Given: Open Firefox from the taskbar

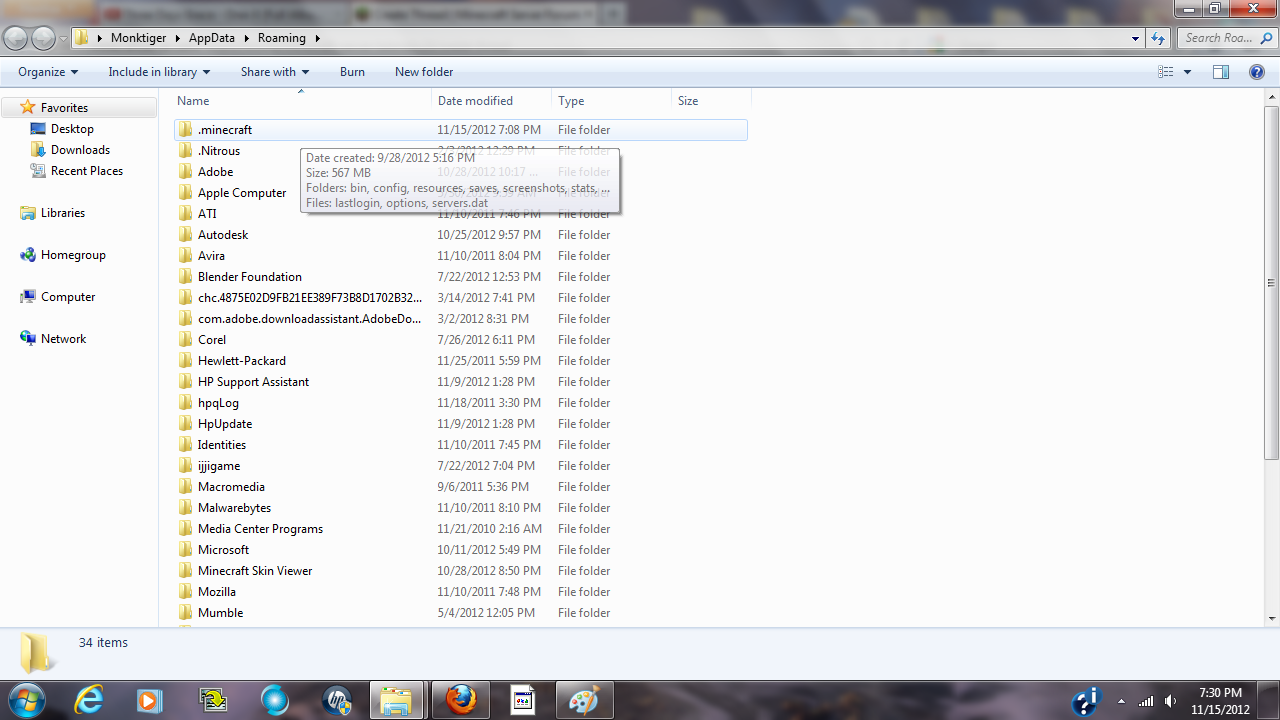Looking at the screenshot, I should [x=461, y=700].
